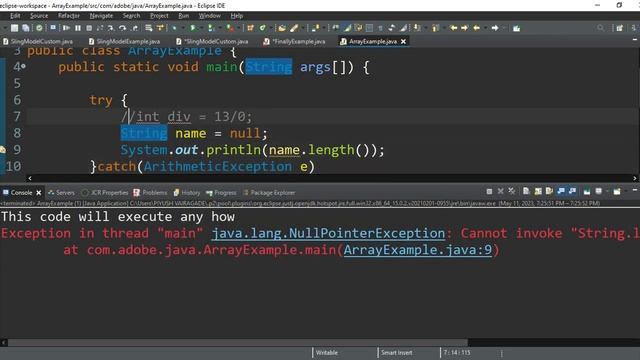Image resolution: width=640 pixels, height=360 pixels.
Task: Click Remove Launch X icon in console
Action: pos(500,191)
